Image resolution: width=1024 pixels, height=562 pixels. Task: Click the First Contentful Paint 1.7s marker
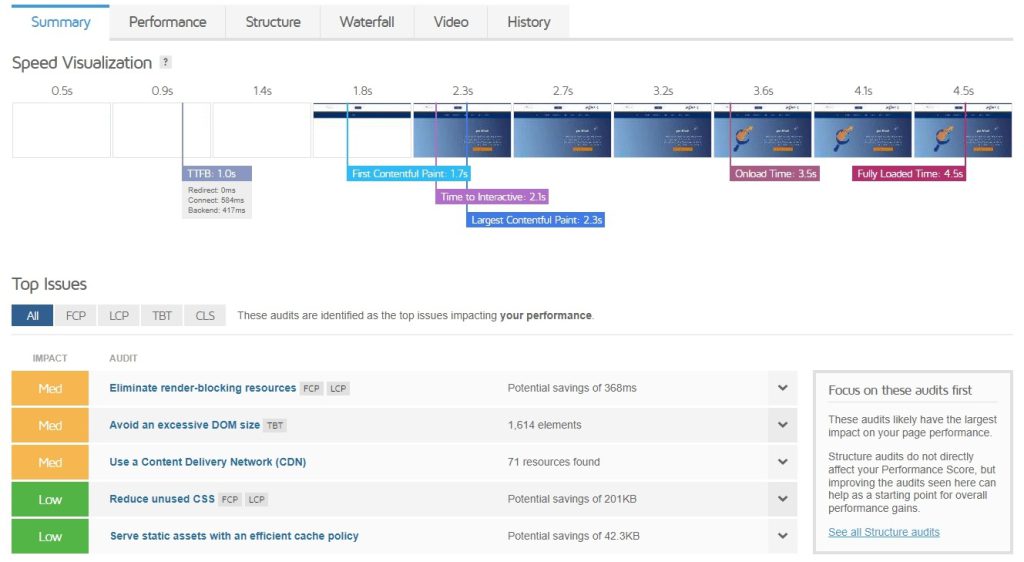[409, 174]
